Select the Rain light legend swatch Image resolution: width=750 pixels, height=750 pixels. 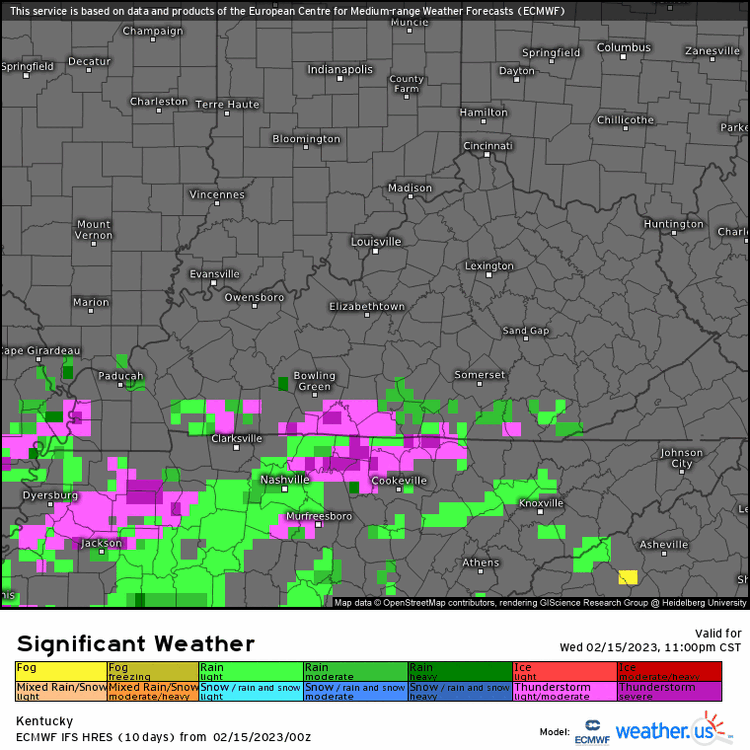tap(251, 671)
